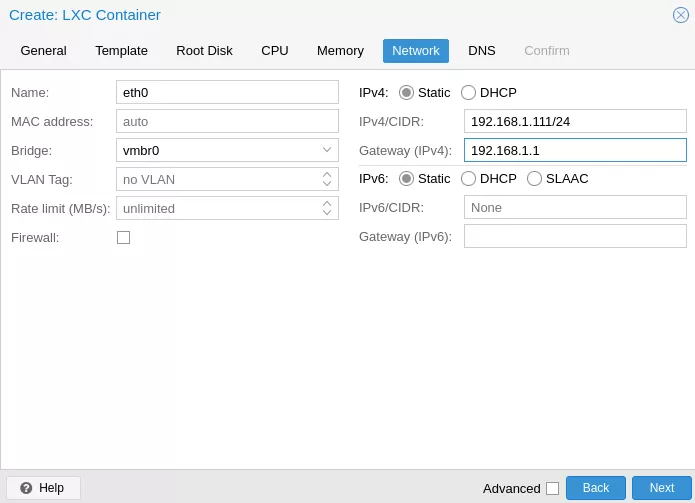Image resolution: width=695 pixels, height=503 pixels.
Task: Decrease Rate limit with down arrow
Action: click(x=327, y=213)
